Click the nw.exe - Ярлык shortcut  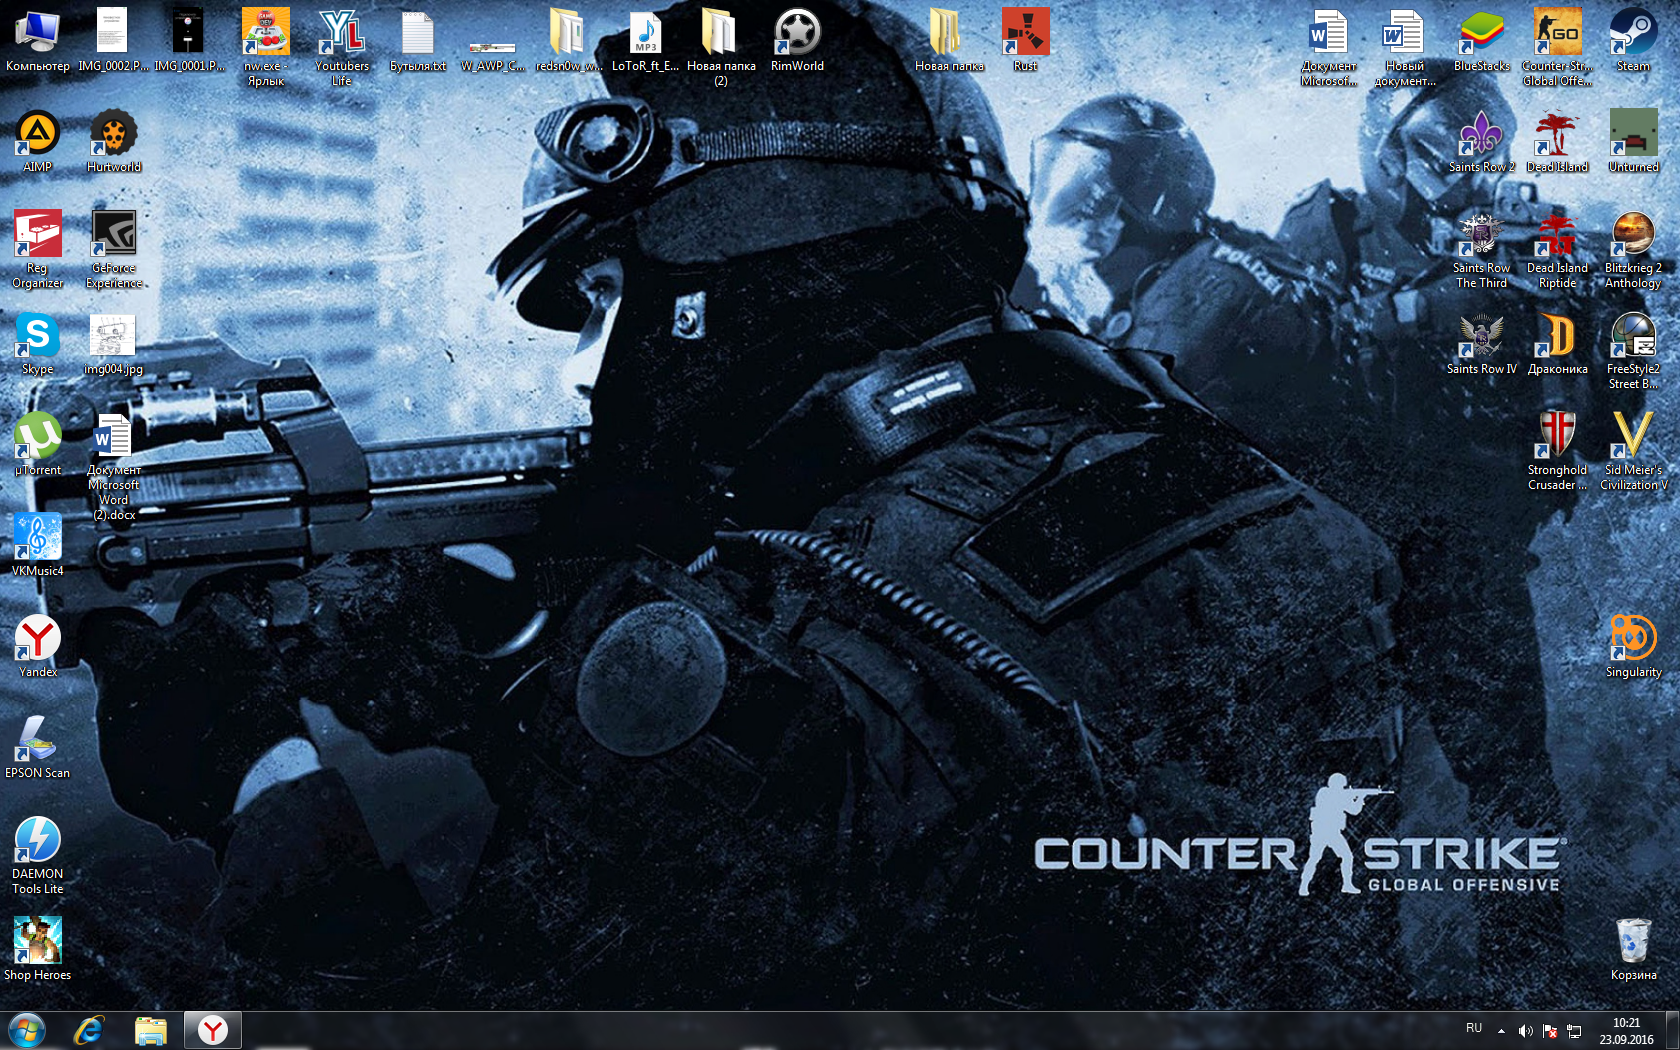click(266, 47)
